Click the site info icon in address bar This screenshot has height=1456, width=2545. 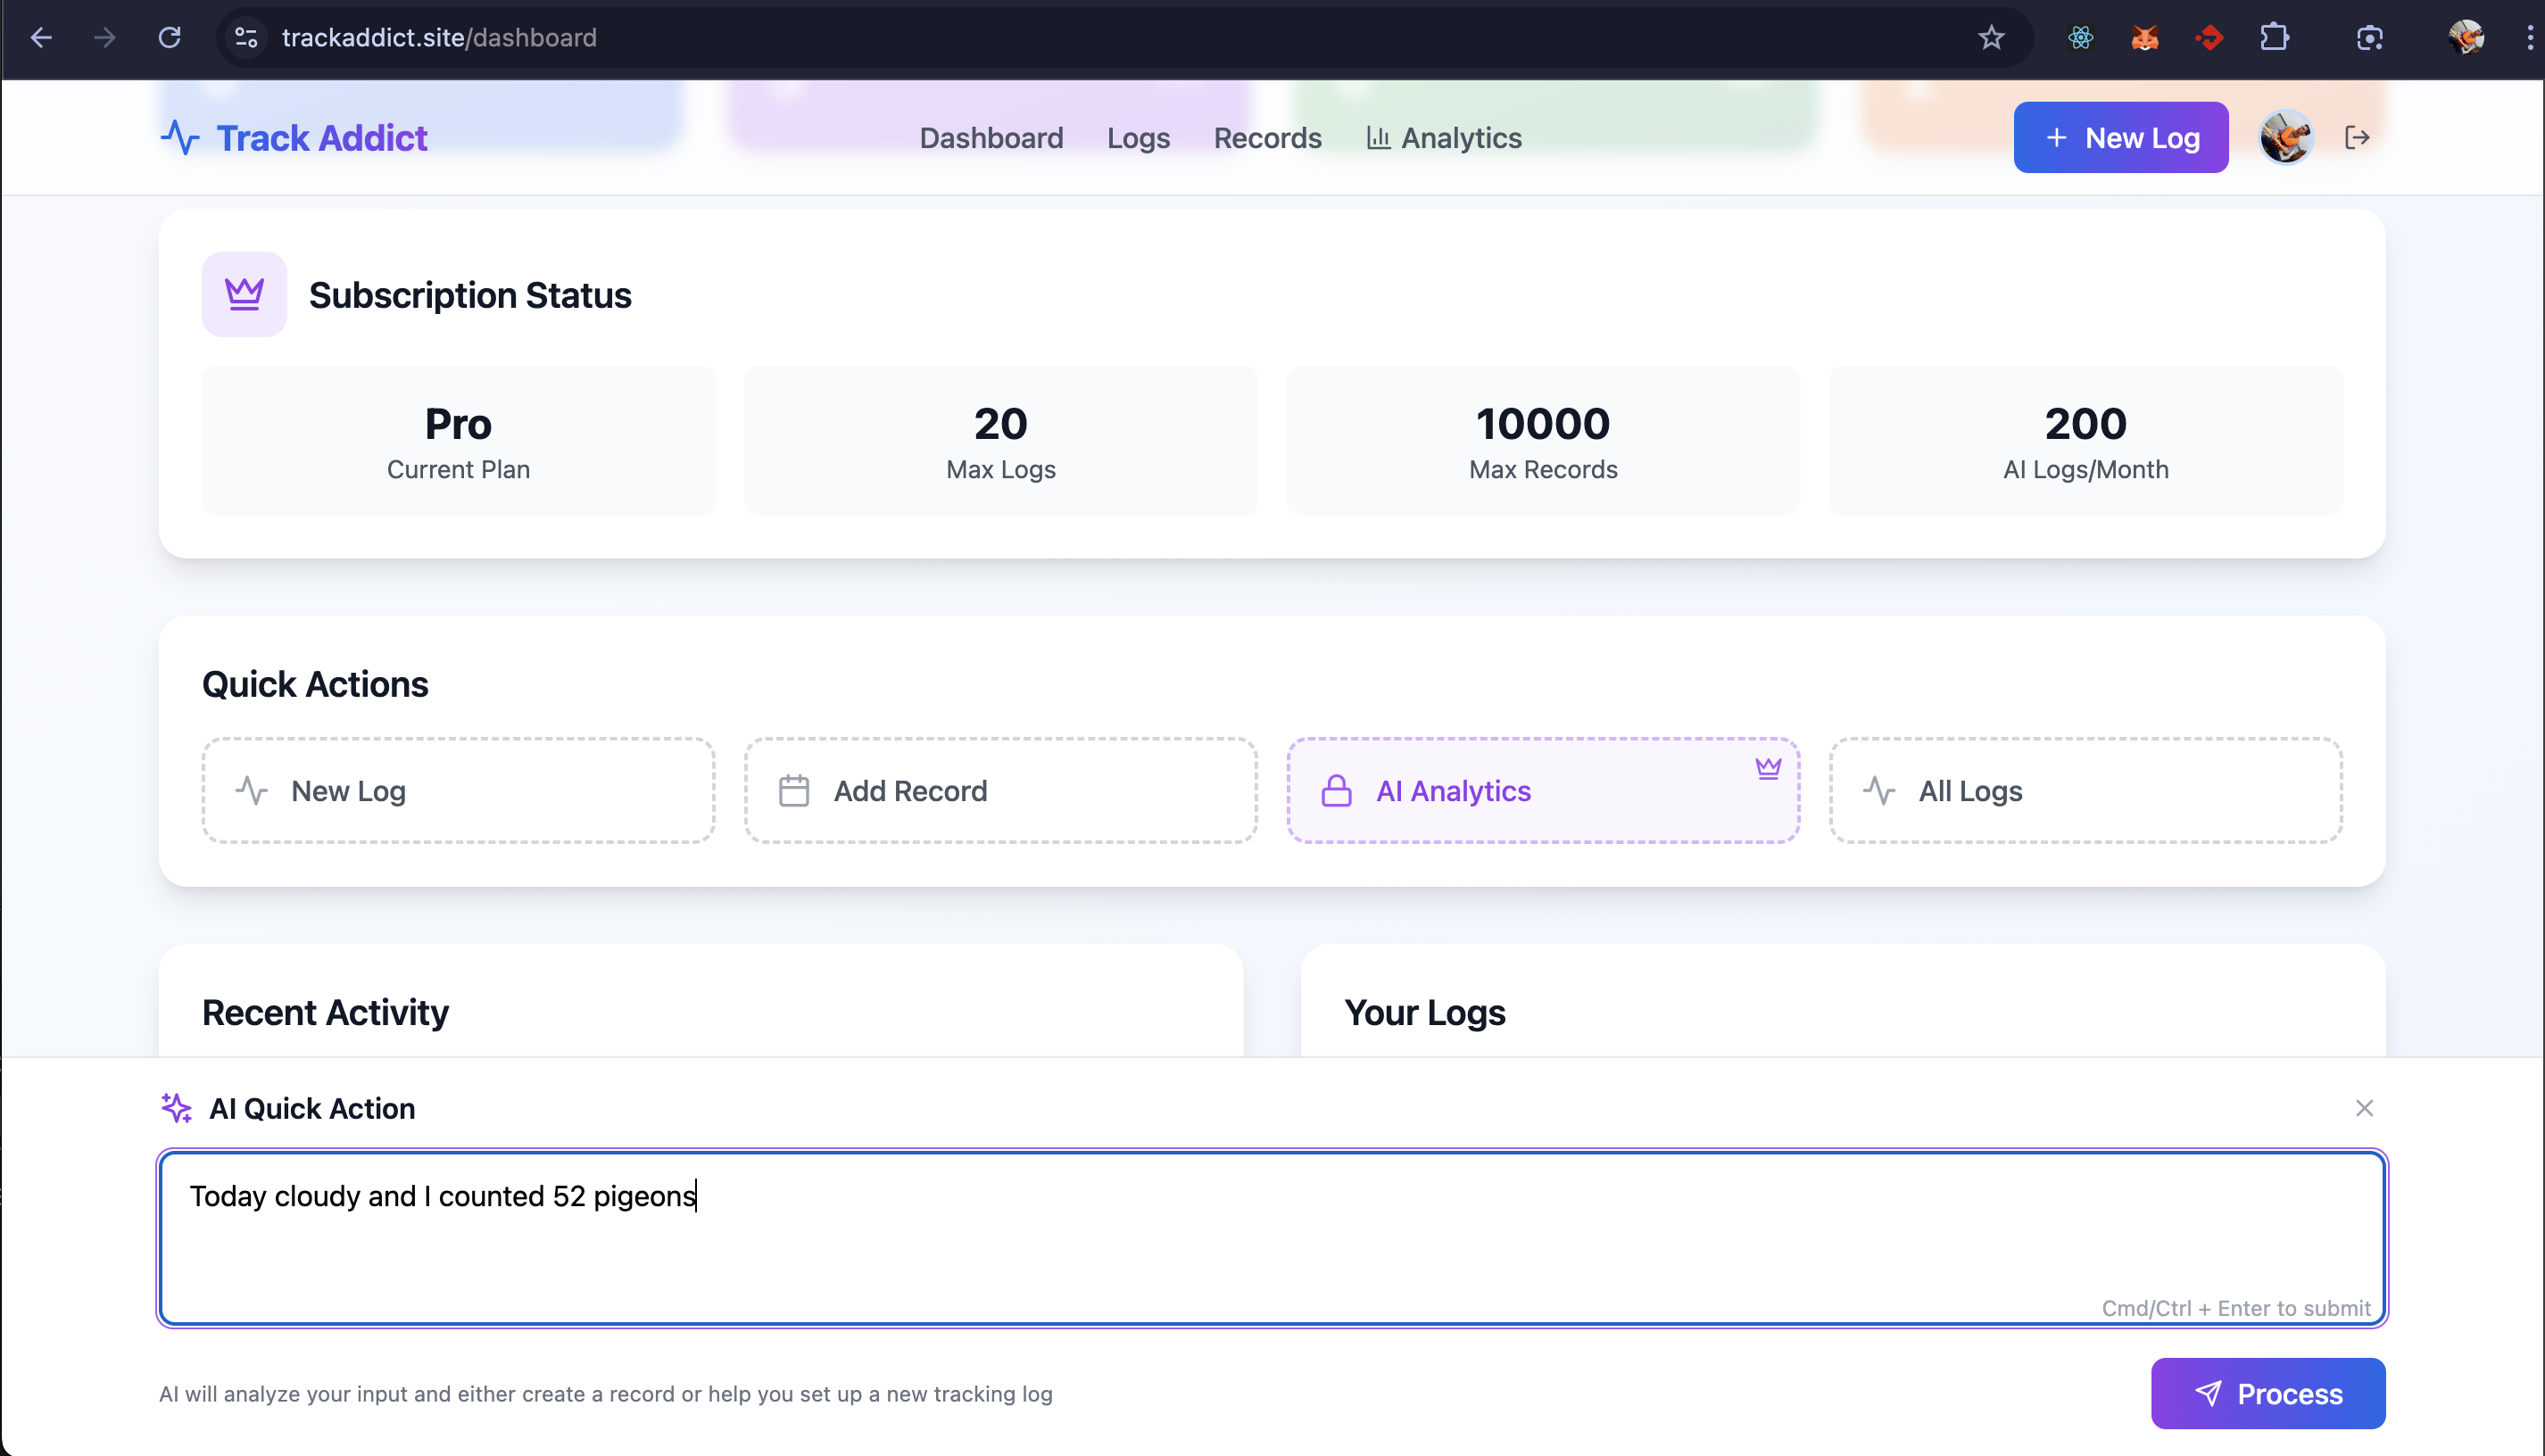coord(246,38)
